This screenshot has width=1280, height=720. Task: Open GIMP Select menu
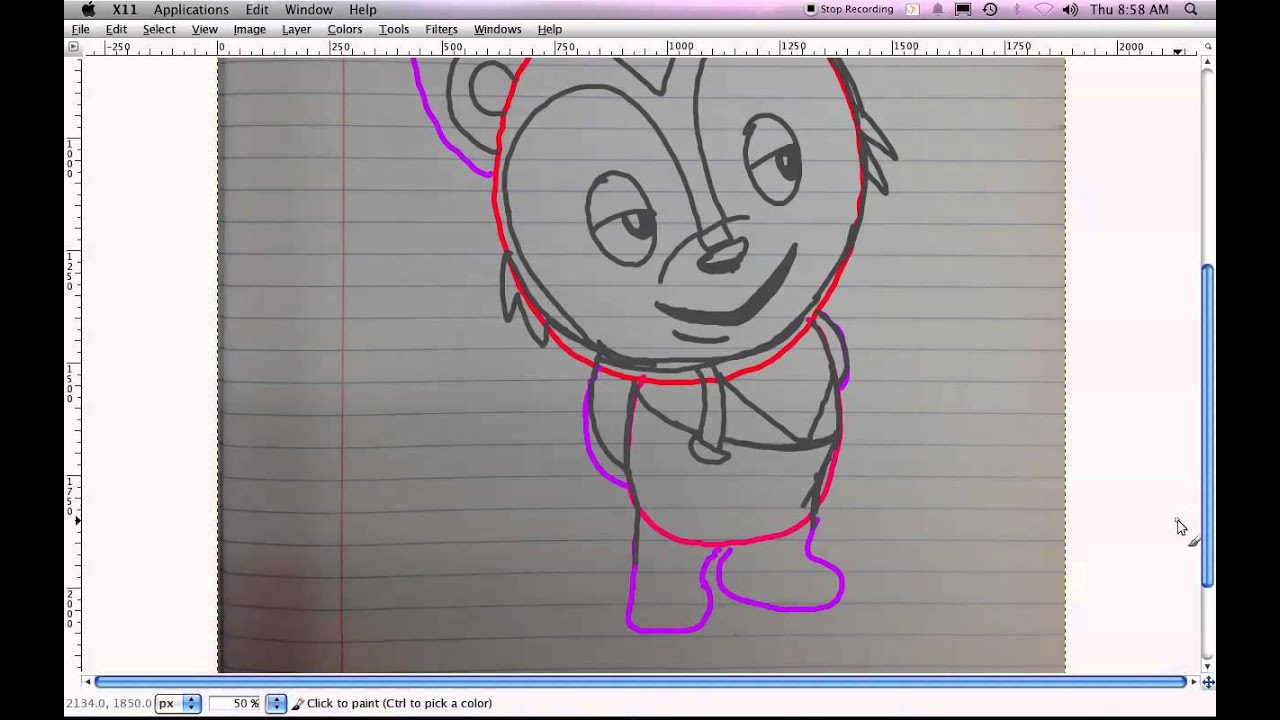click(159, 29)
